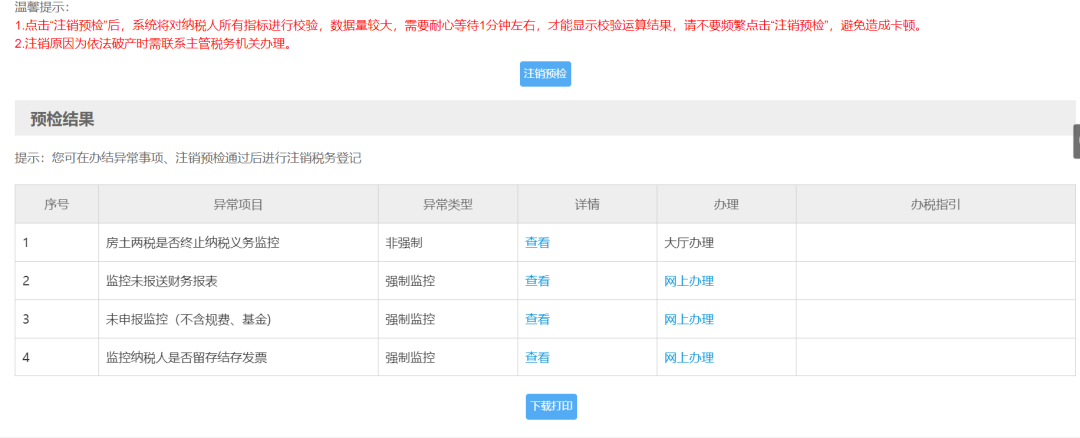The image size is (1080, 438).
Task: Select the 办税指引 column header
Action: (935, 204)
